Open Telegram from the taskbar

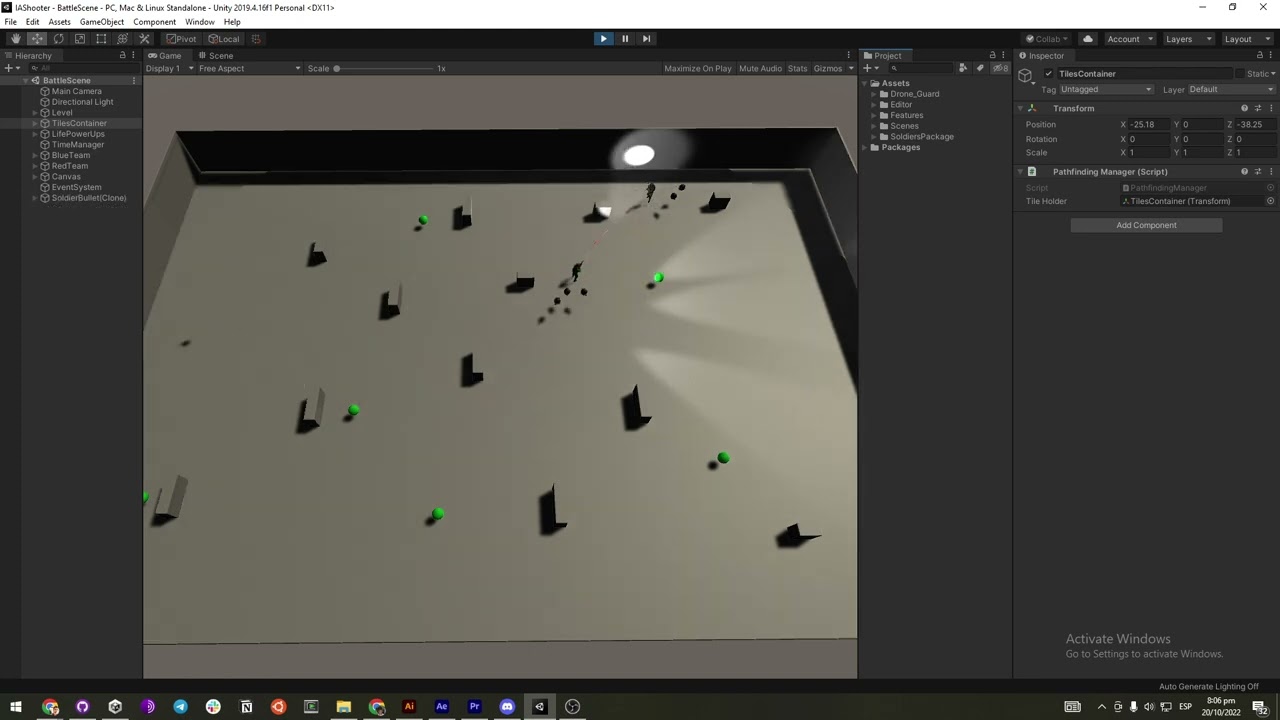point(180,707)
